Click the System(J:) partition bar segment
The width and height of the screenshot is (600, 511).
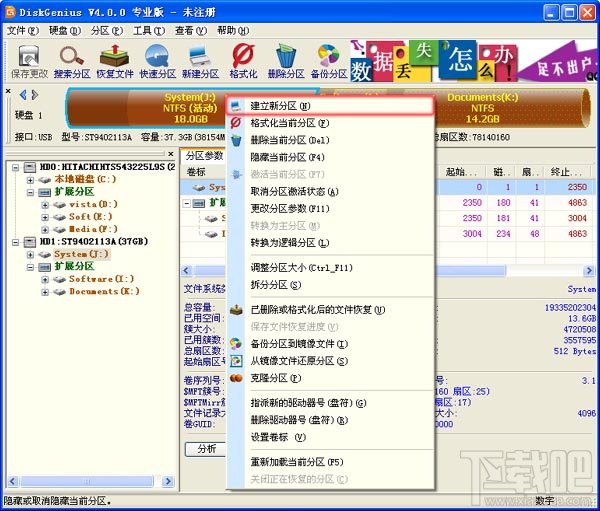click(193, 108)
